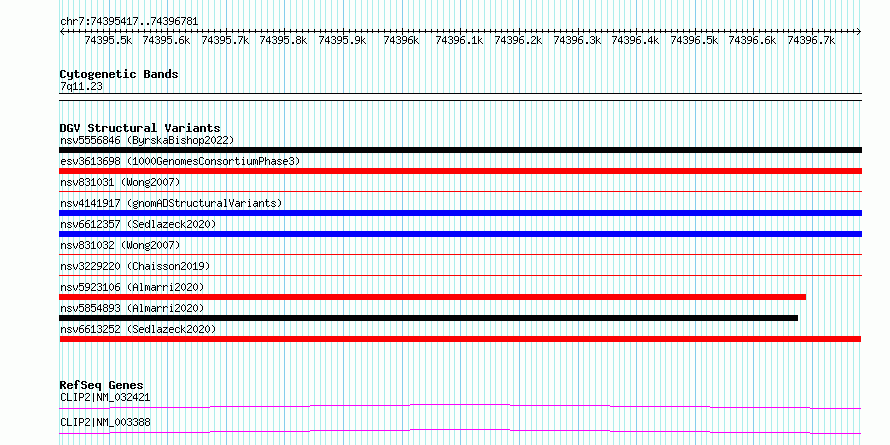Open variant nsv4141917 (gnomADStructuralVariants) label
The image size is (890, 445).
click(171, 203)
